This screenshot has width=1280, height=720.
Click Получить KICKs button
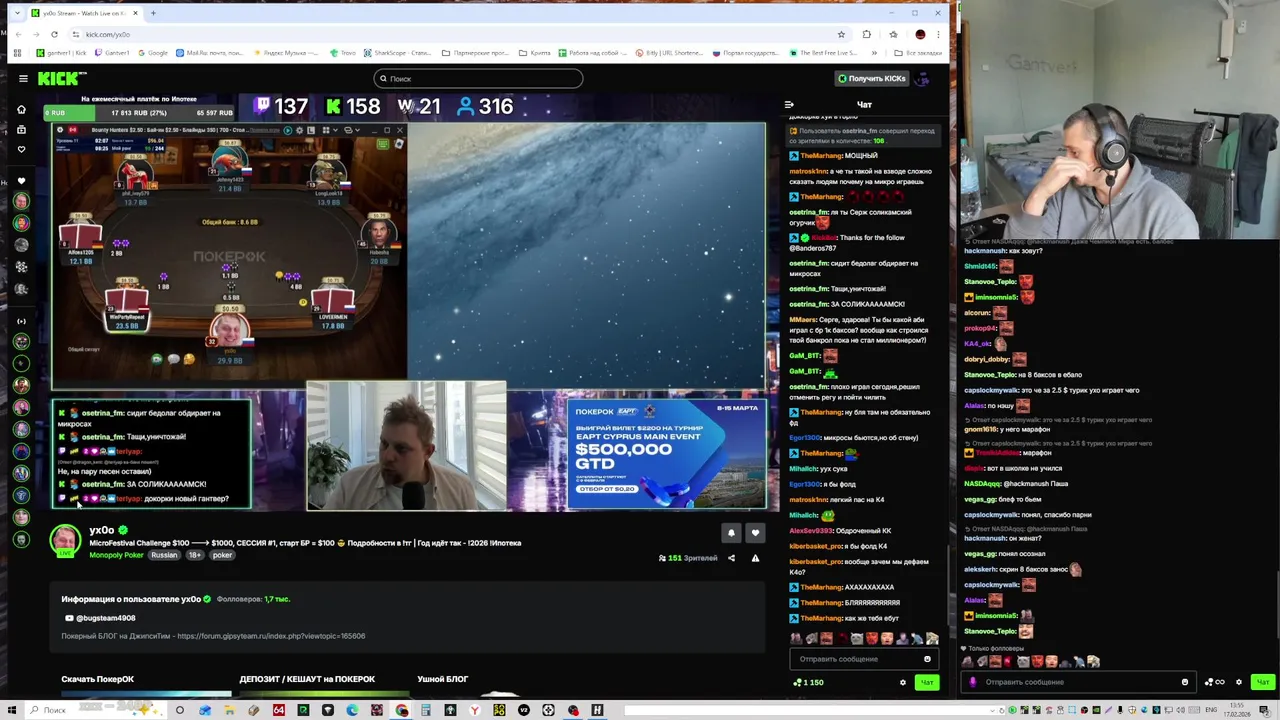[872, 78]
